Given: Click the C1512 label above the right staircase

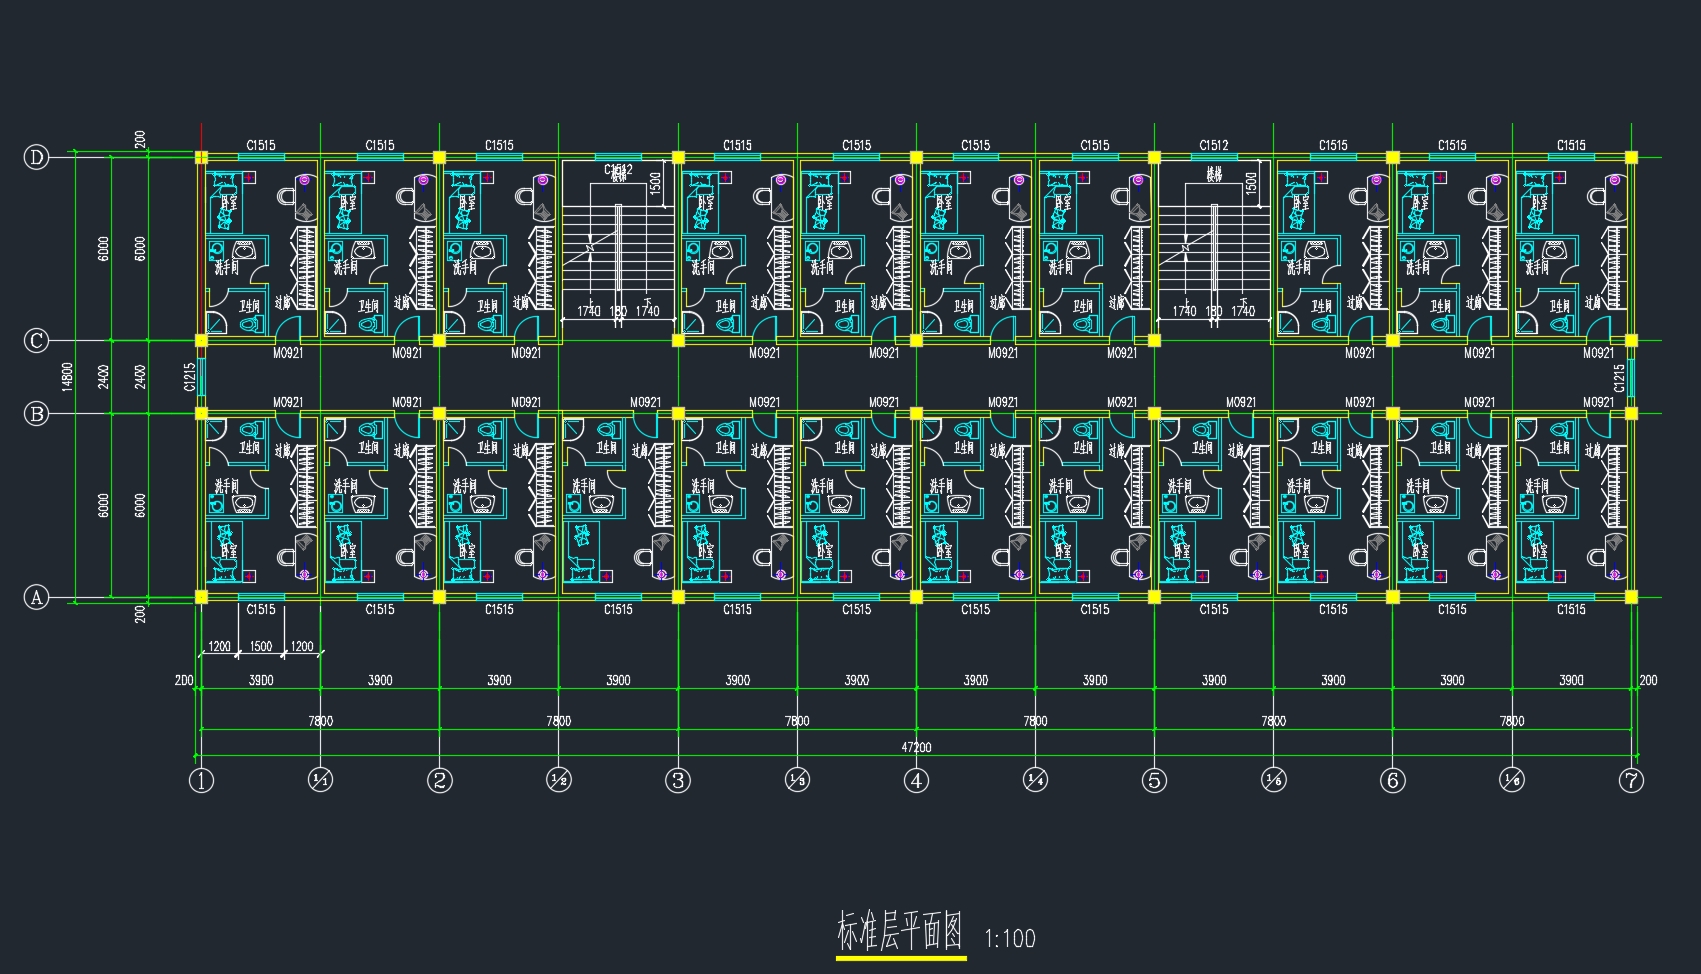Looking at the screenshot, I should pyautogui.click(x=1214, y=145).
